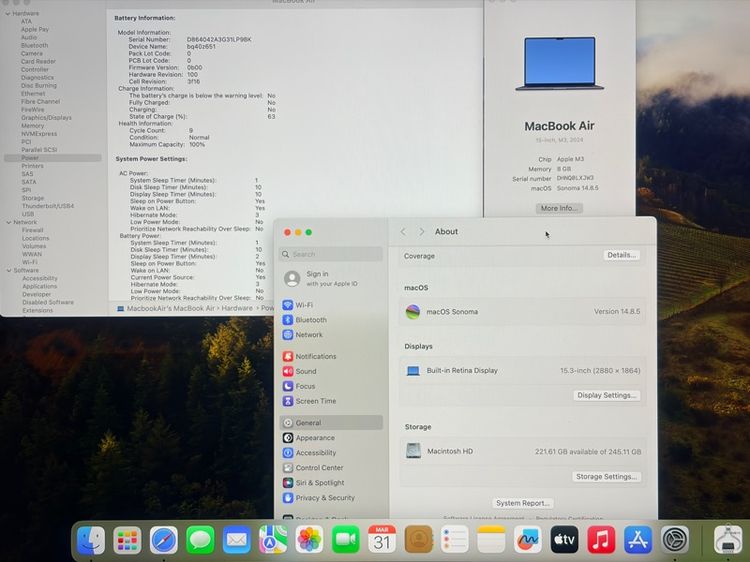Open Messages app in the Dock

click(200, 540)
